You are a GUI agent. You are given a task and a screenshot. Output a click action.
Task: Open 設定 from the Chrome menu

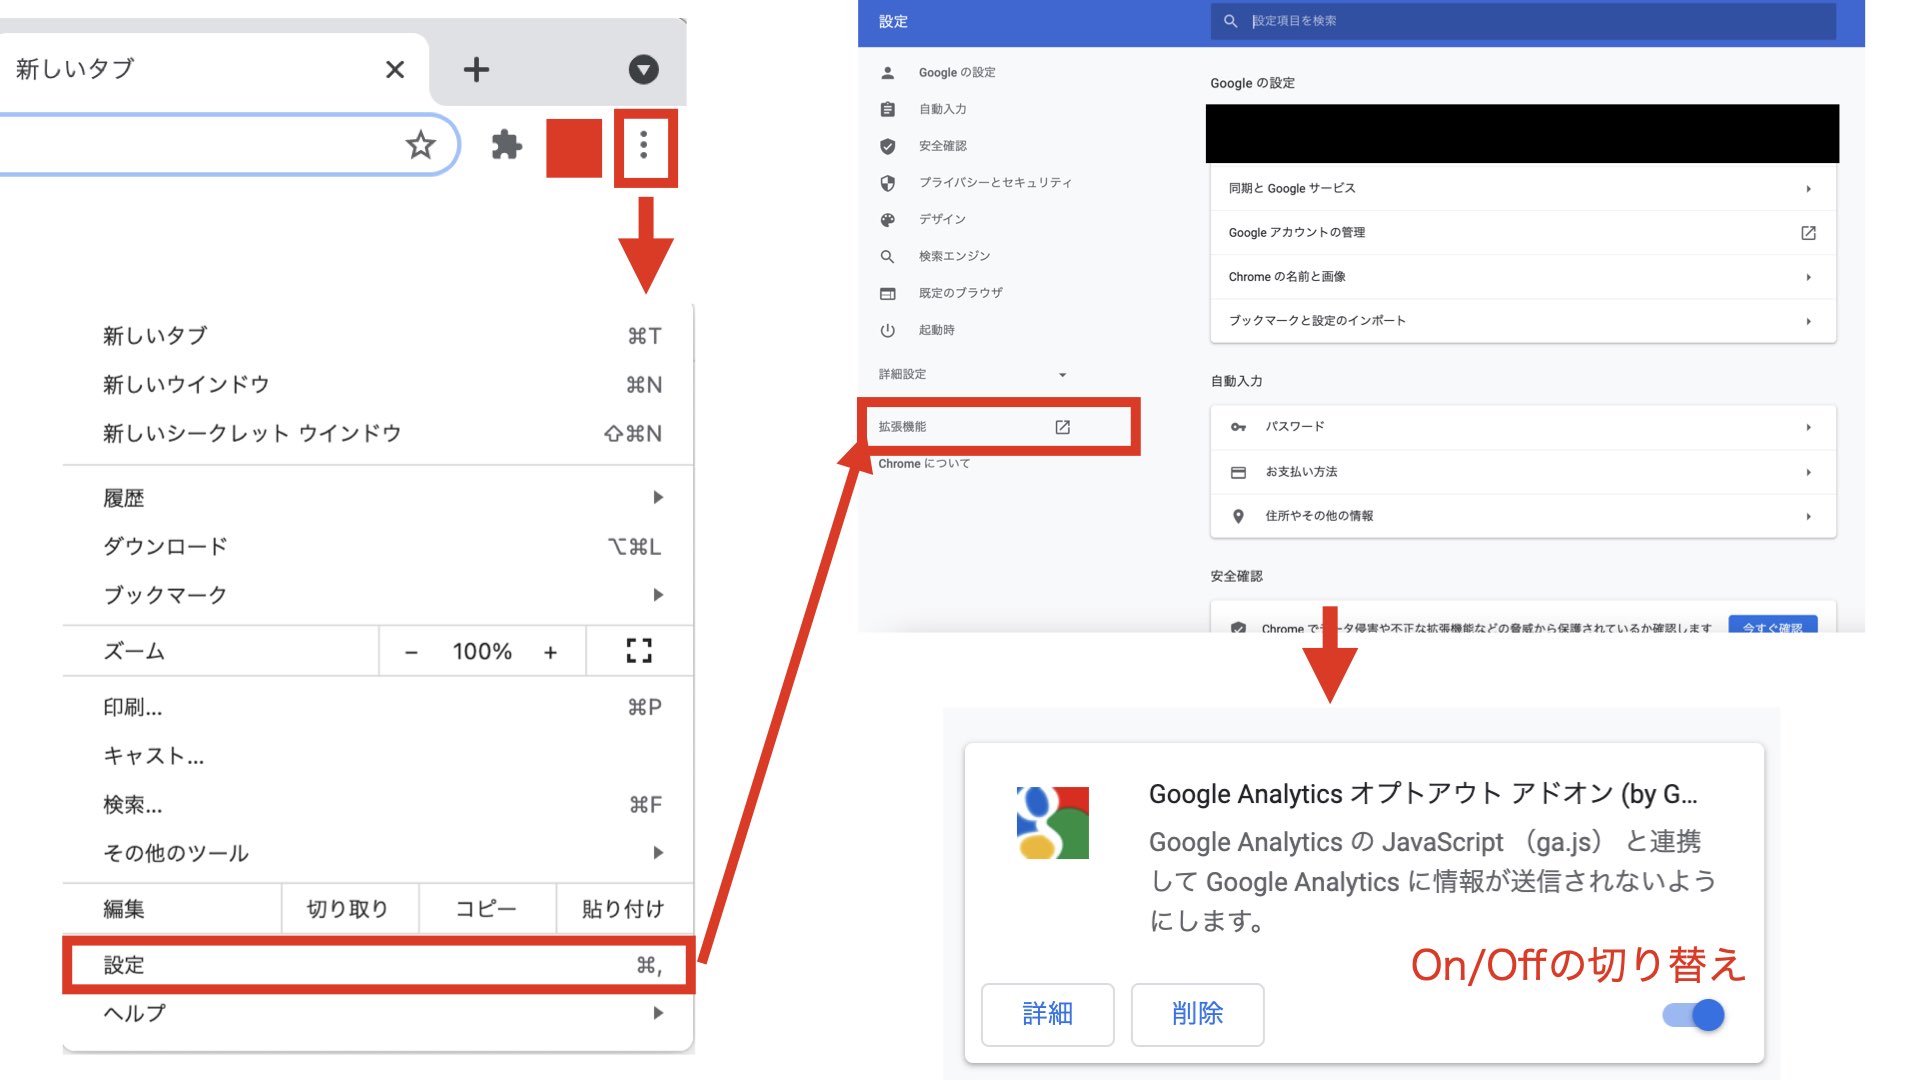pos(378,965)
